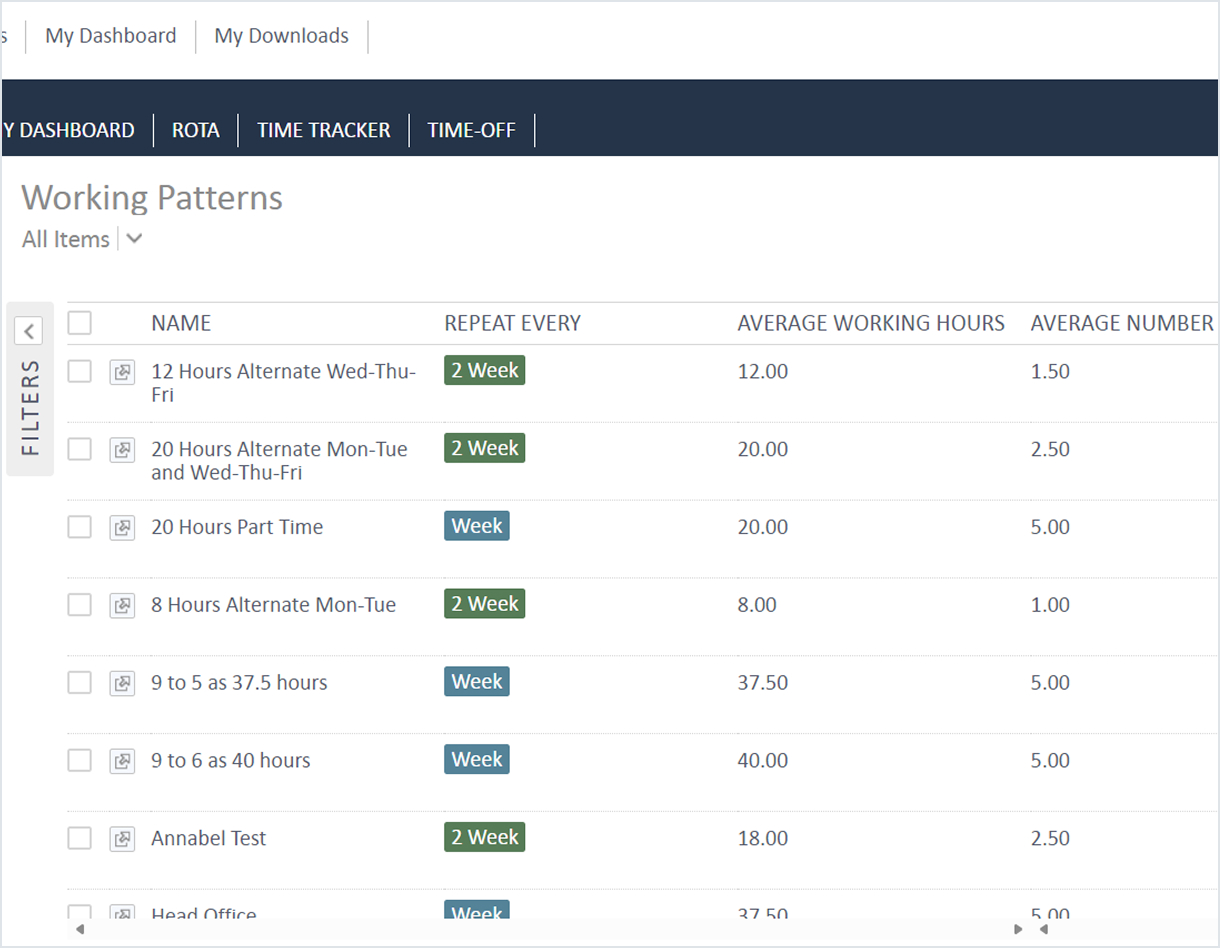Open the My Downloads tab
The width and height of the screenshot is (1220, 948).
281,36
